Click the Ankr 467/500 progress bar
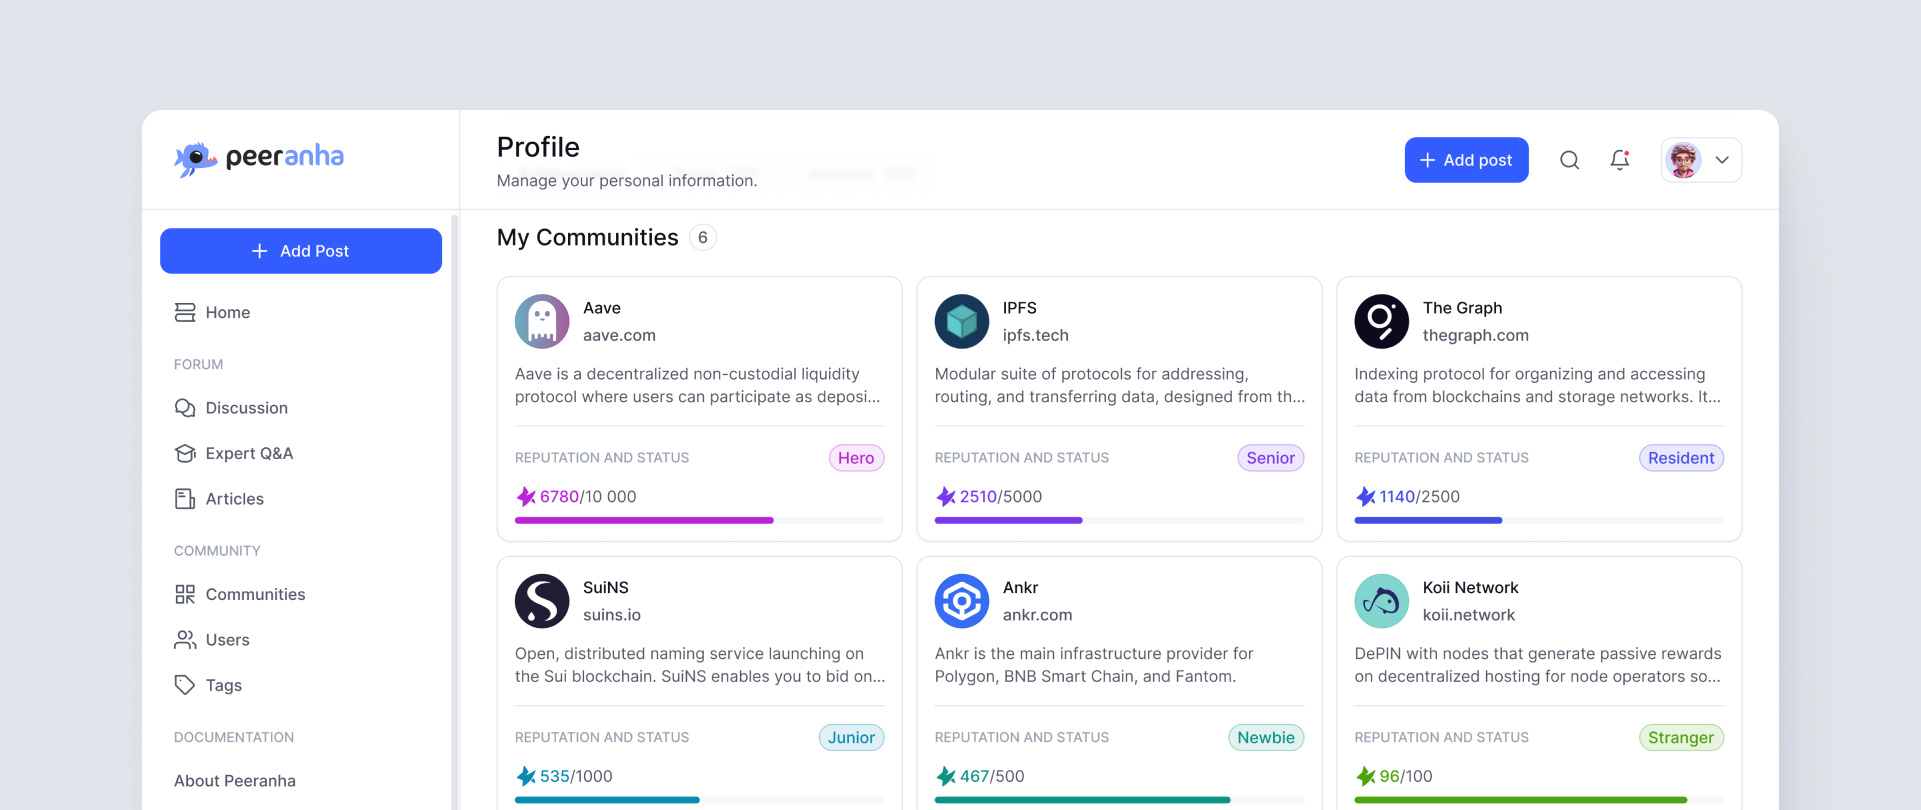The width and height of the screenshot is (1921, 810). pyautogui.click(x=1119, y=800)
